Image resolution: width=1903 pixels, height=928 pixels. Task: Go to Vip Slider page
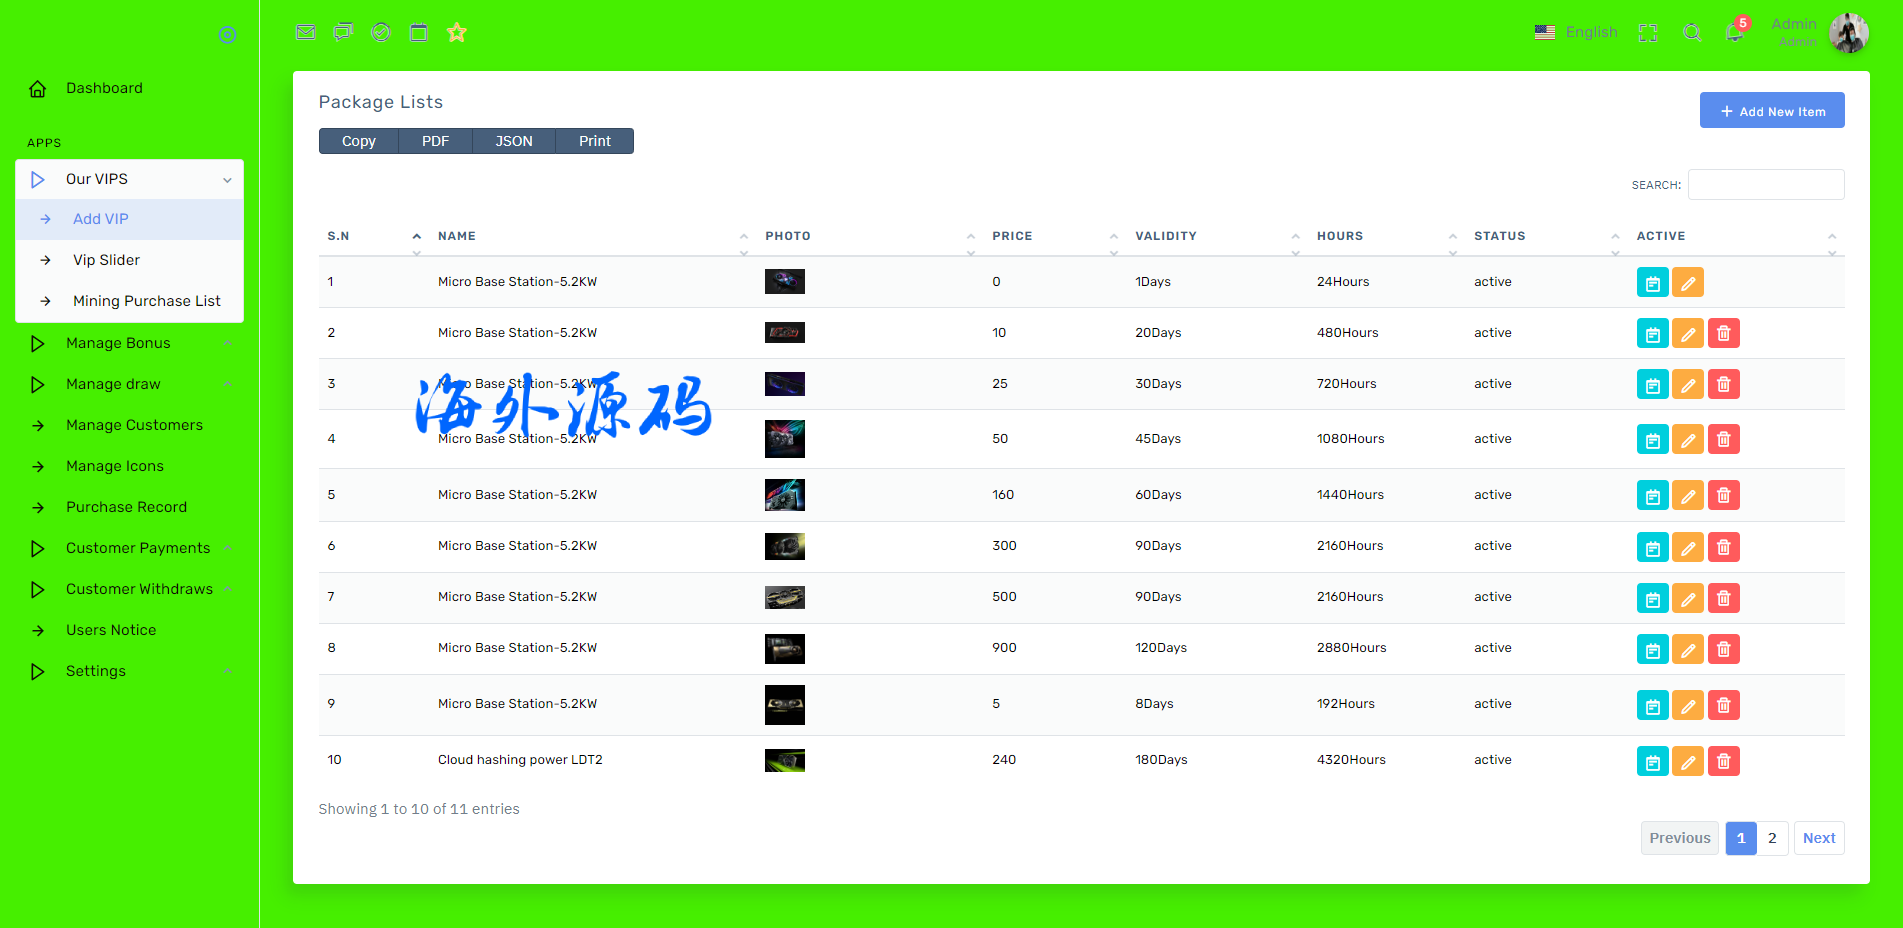coord(106,260)
